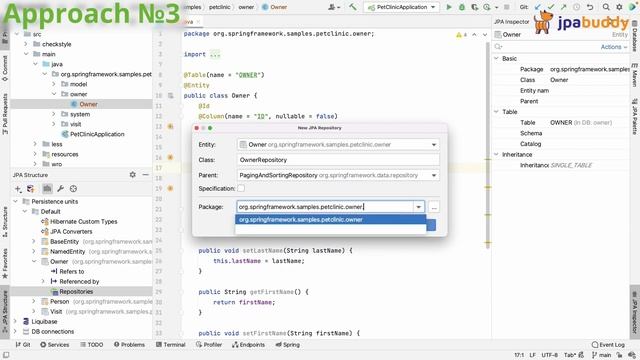640x360 pixels.
Task: Open the Endpoints tool window tab
Action: tap(248, 344)
